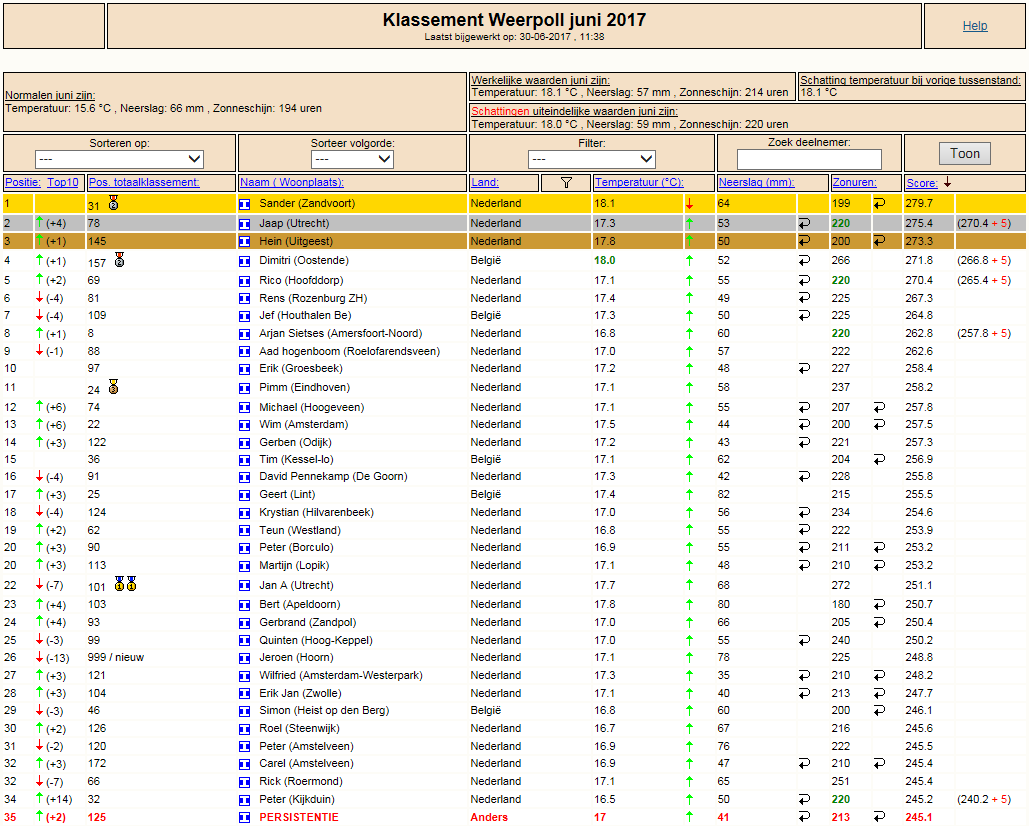Open the Filter dropdown
The width and height of the screenshot is (1029, 826).
591,159
